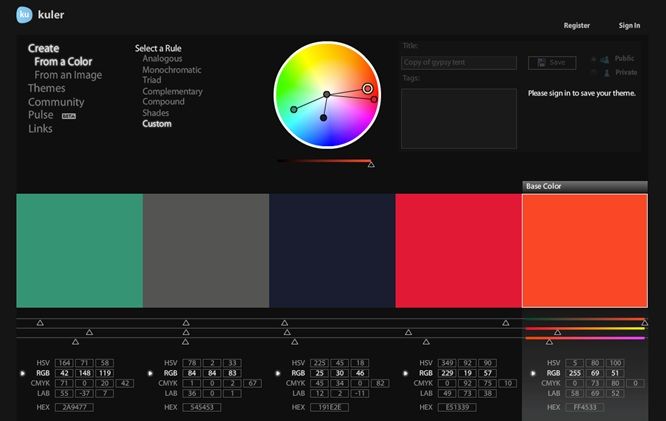Screen dimensions: 666x421
Task: Select RGB mode arrow for green swatch
Action: pyautogui.click(x=23, y=373)
